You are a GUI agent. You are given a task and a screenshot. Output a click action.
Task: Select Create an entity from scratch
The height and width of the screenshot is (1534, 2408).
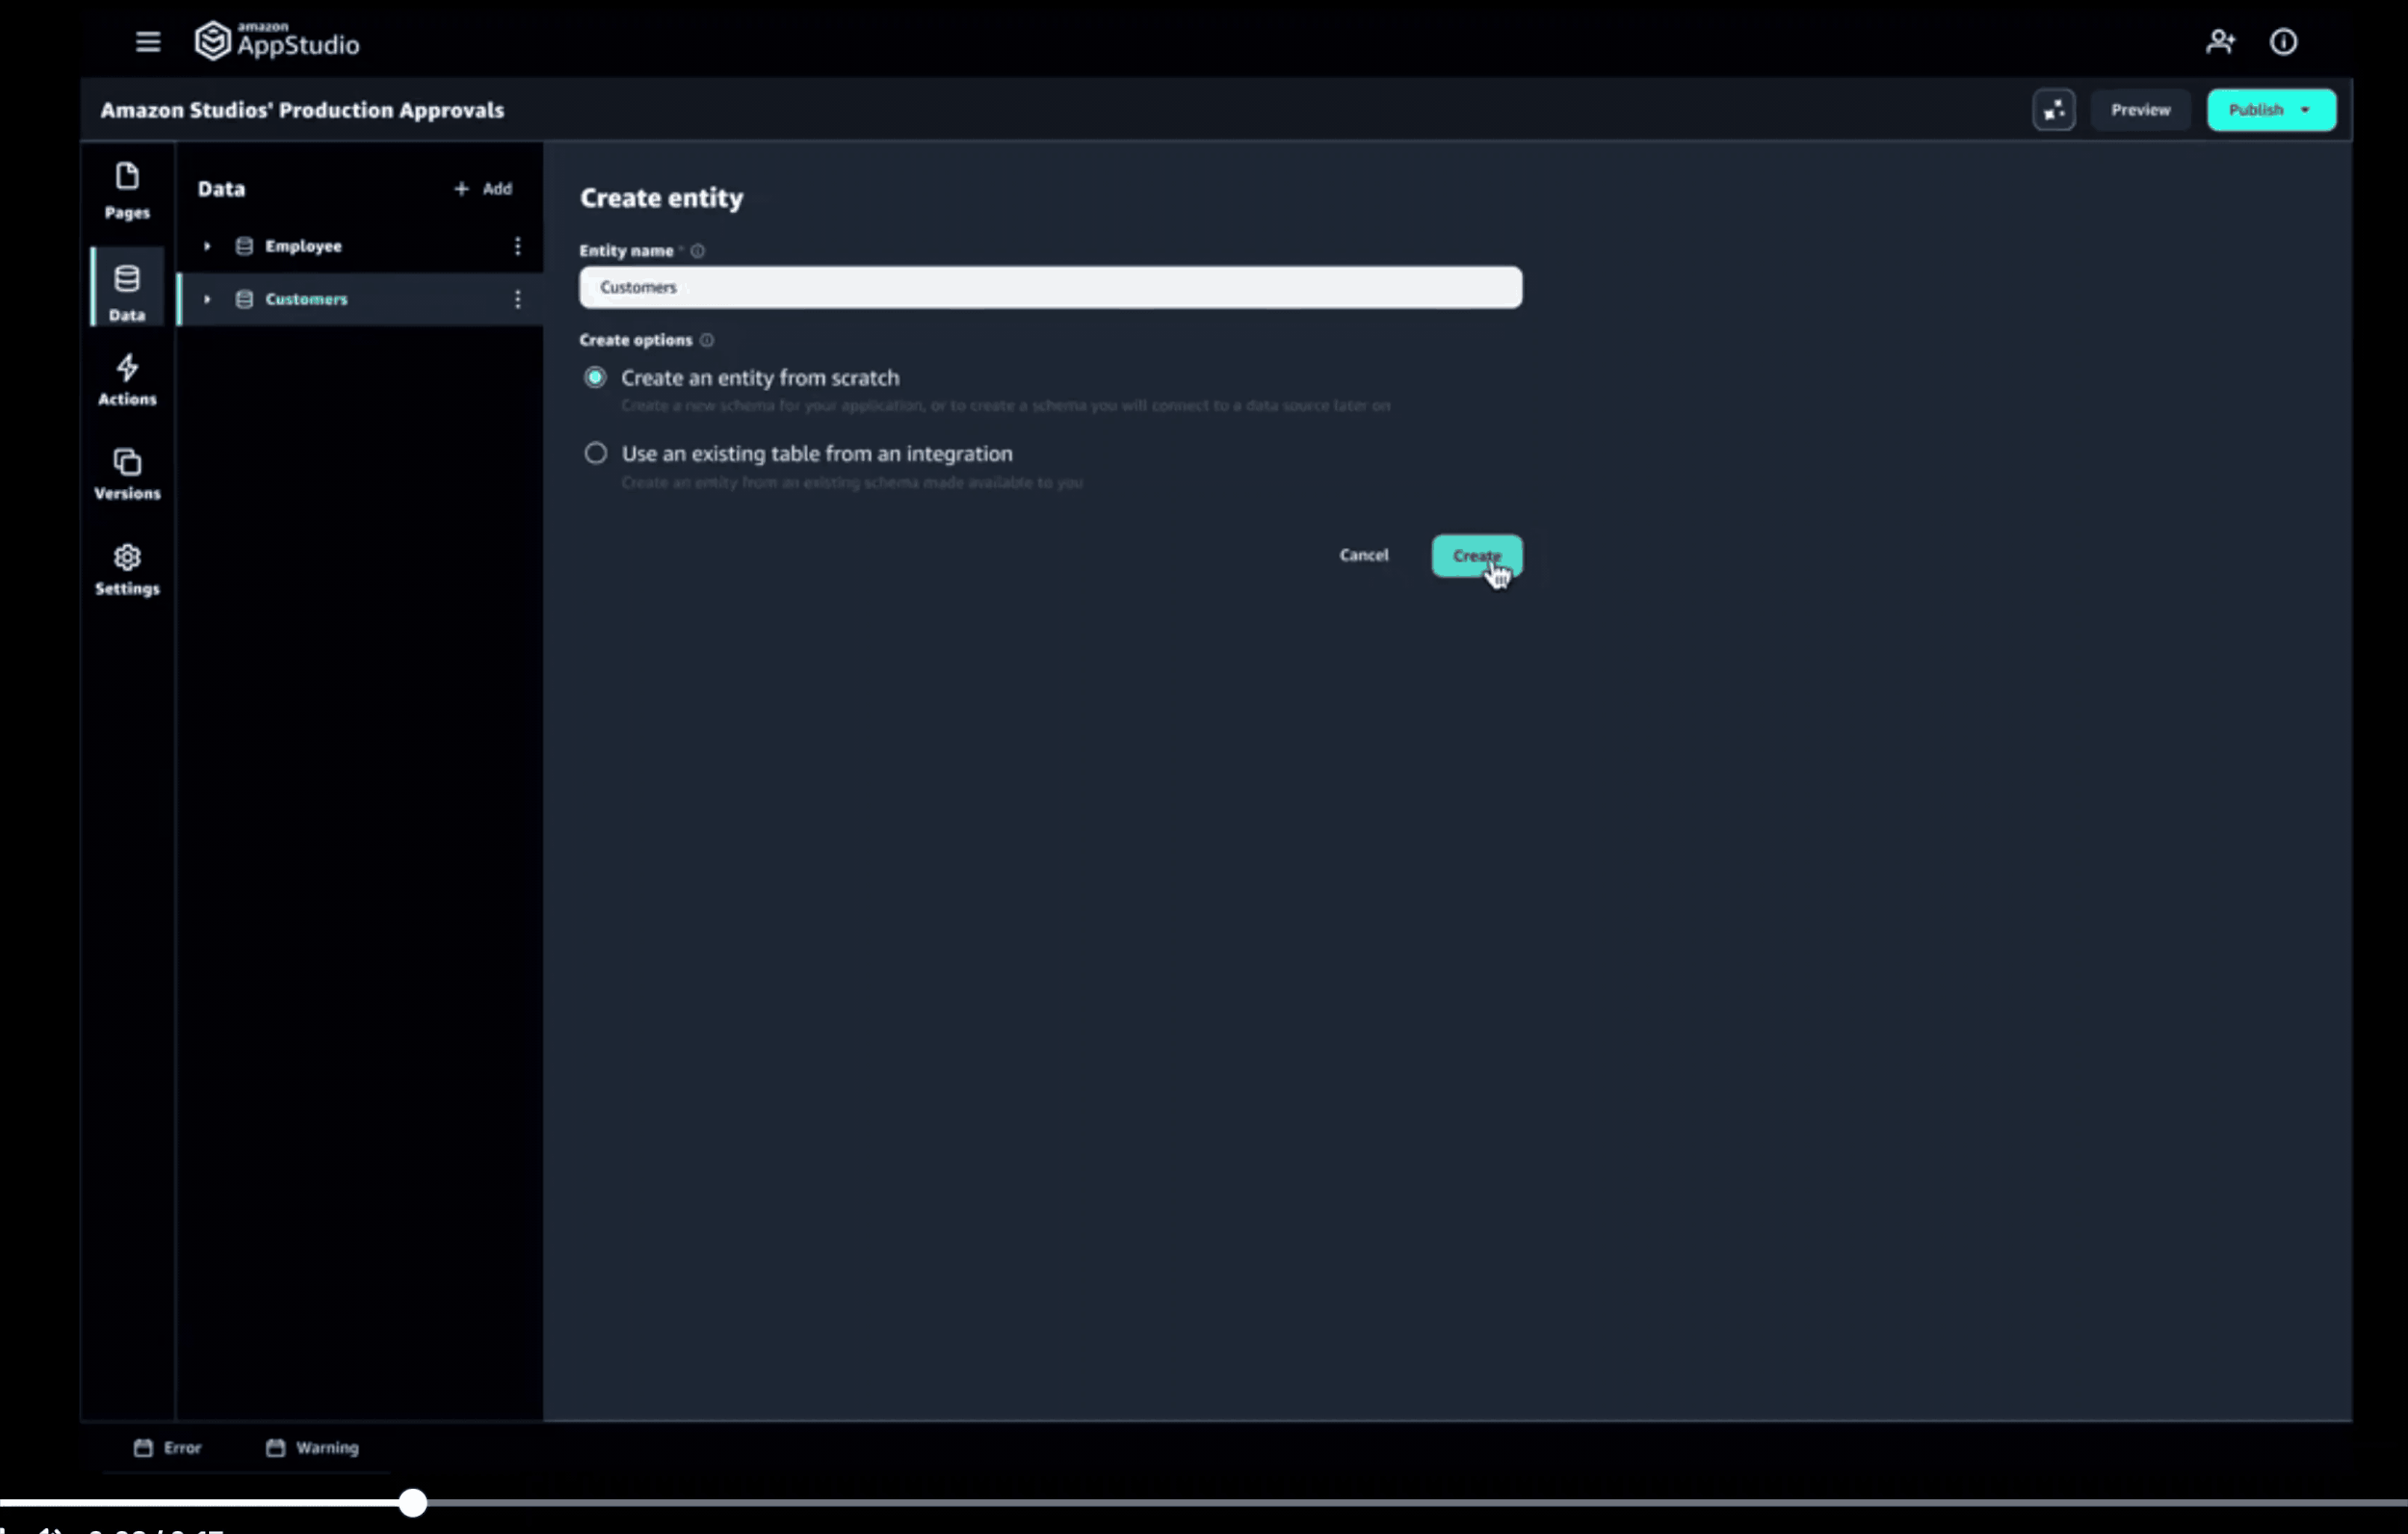point(595,378)
